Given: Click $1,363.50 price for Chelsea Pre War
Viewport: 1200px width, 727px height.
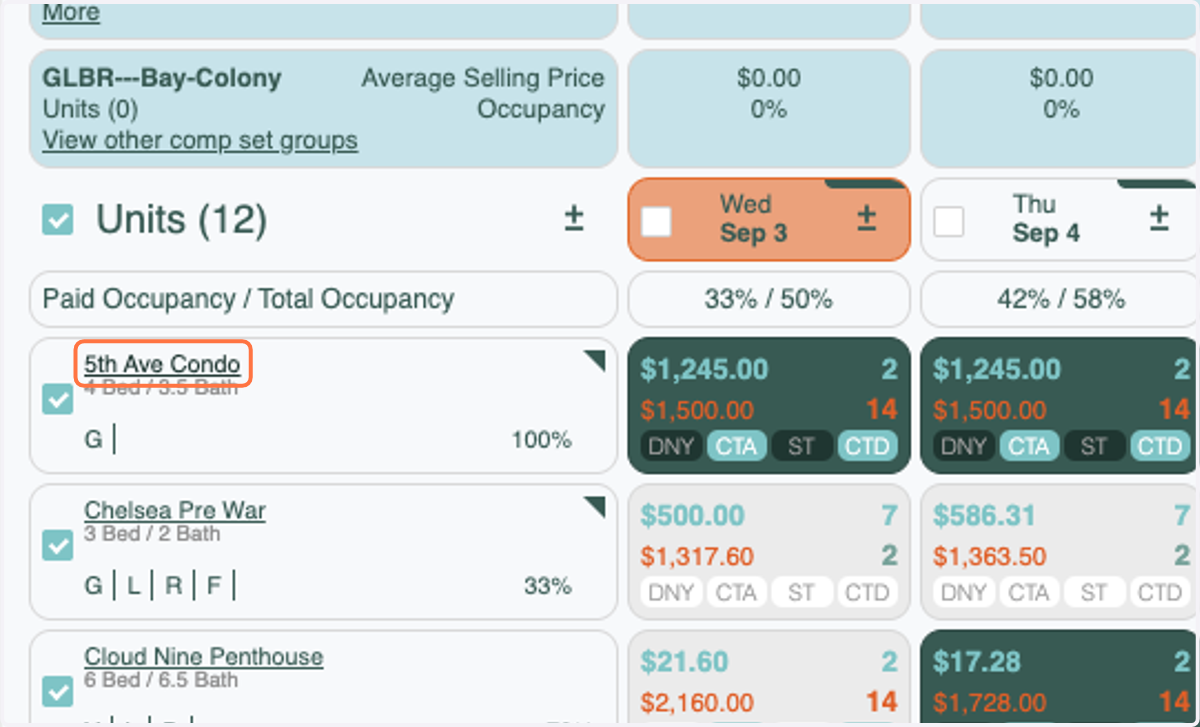Looking at the screenshot, I should (990, 557).
